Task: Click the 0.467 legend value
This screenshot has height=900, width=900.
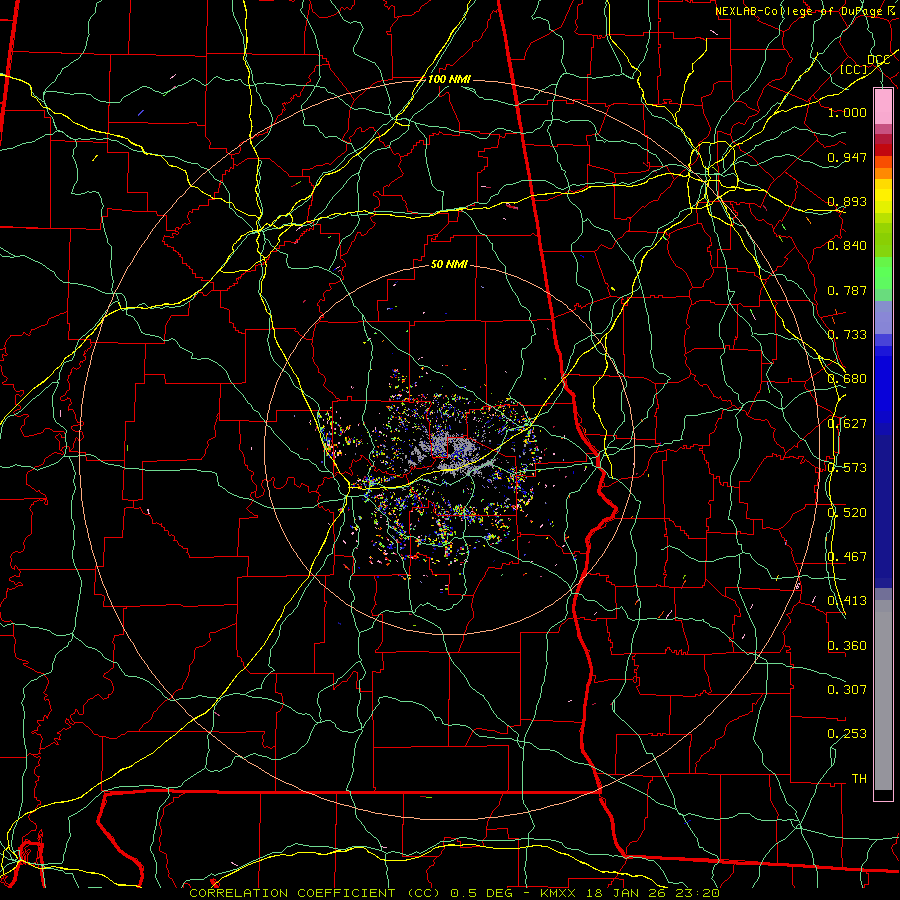Action: click(847, 557)
